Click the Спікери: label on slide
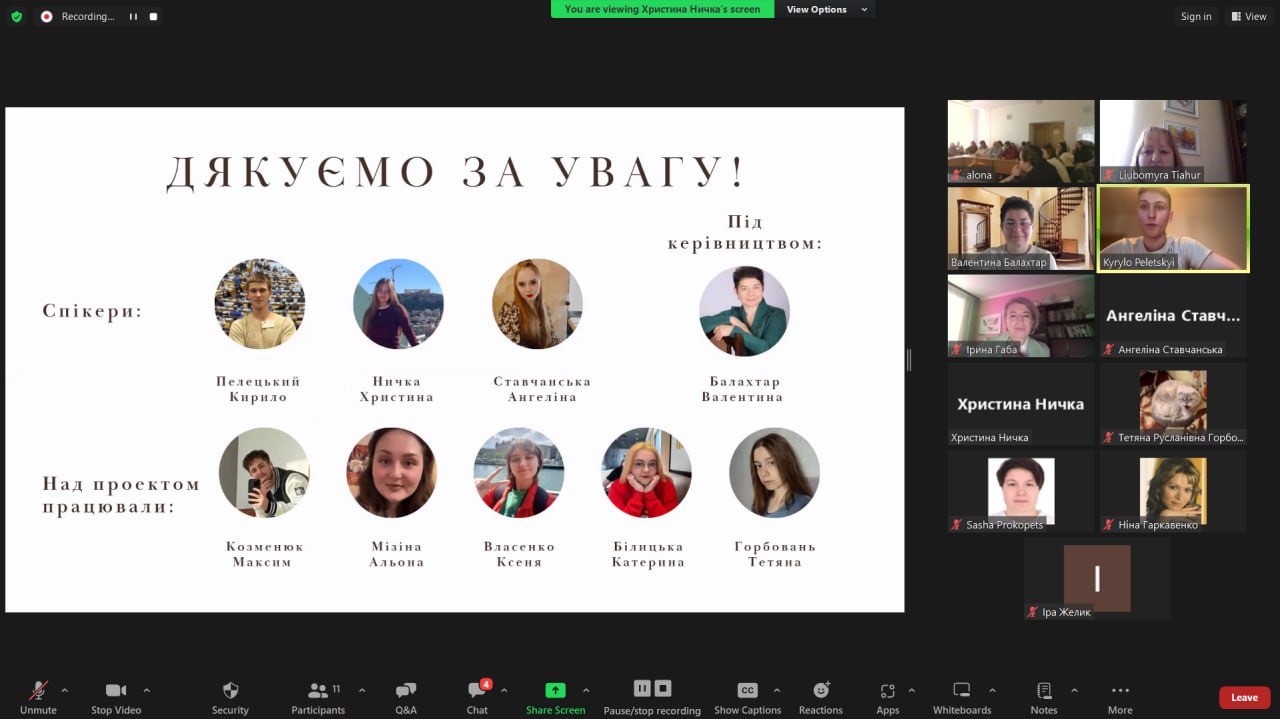Screen dimensions: 1280x719 93,311
